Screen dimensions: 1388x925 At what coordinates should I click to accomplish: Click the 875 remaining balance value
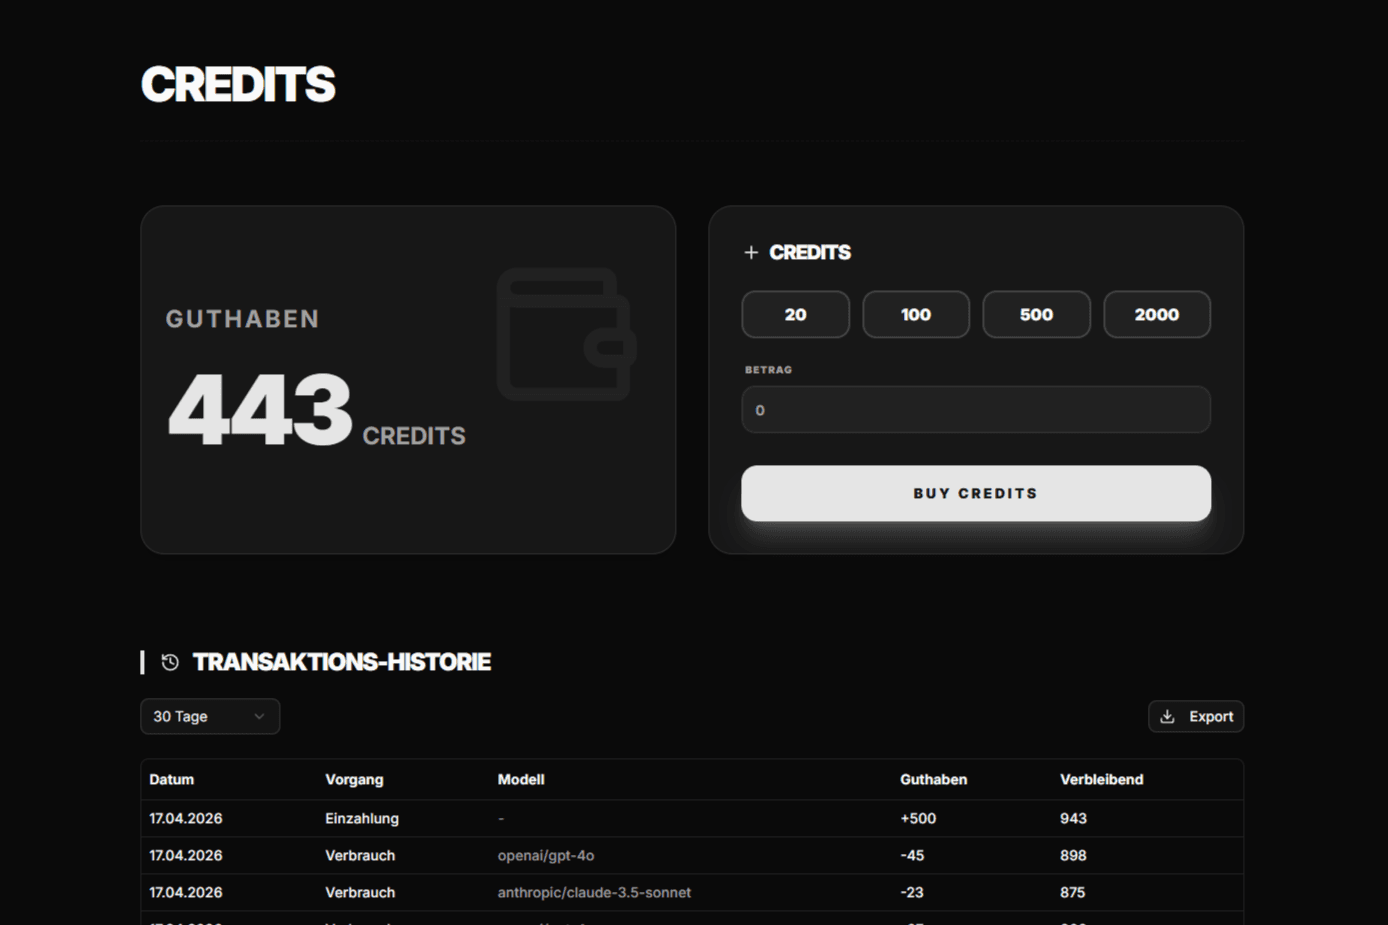(1073, 892)
